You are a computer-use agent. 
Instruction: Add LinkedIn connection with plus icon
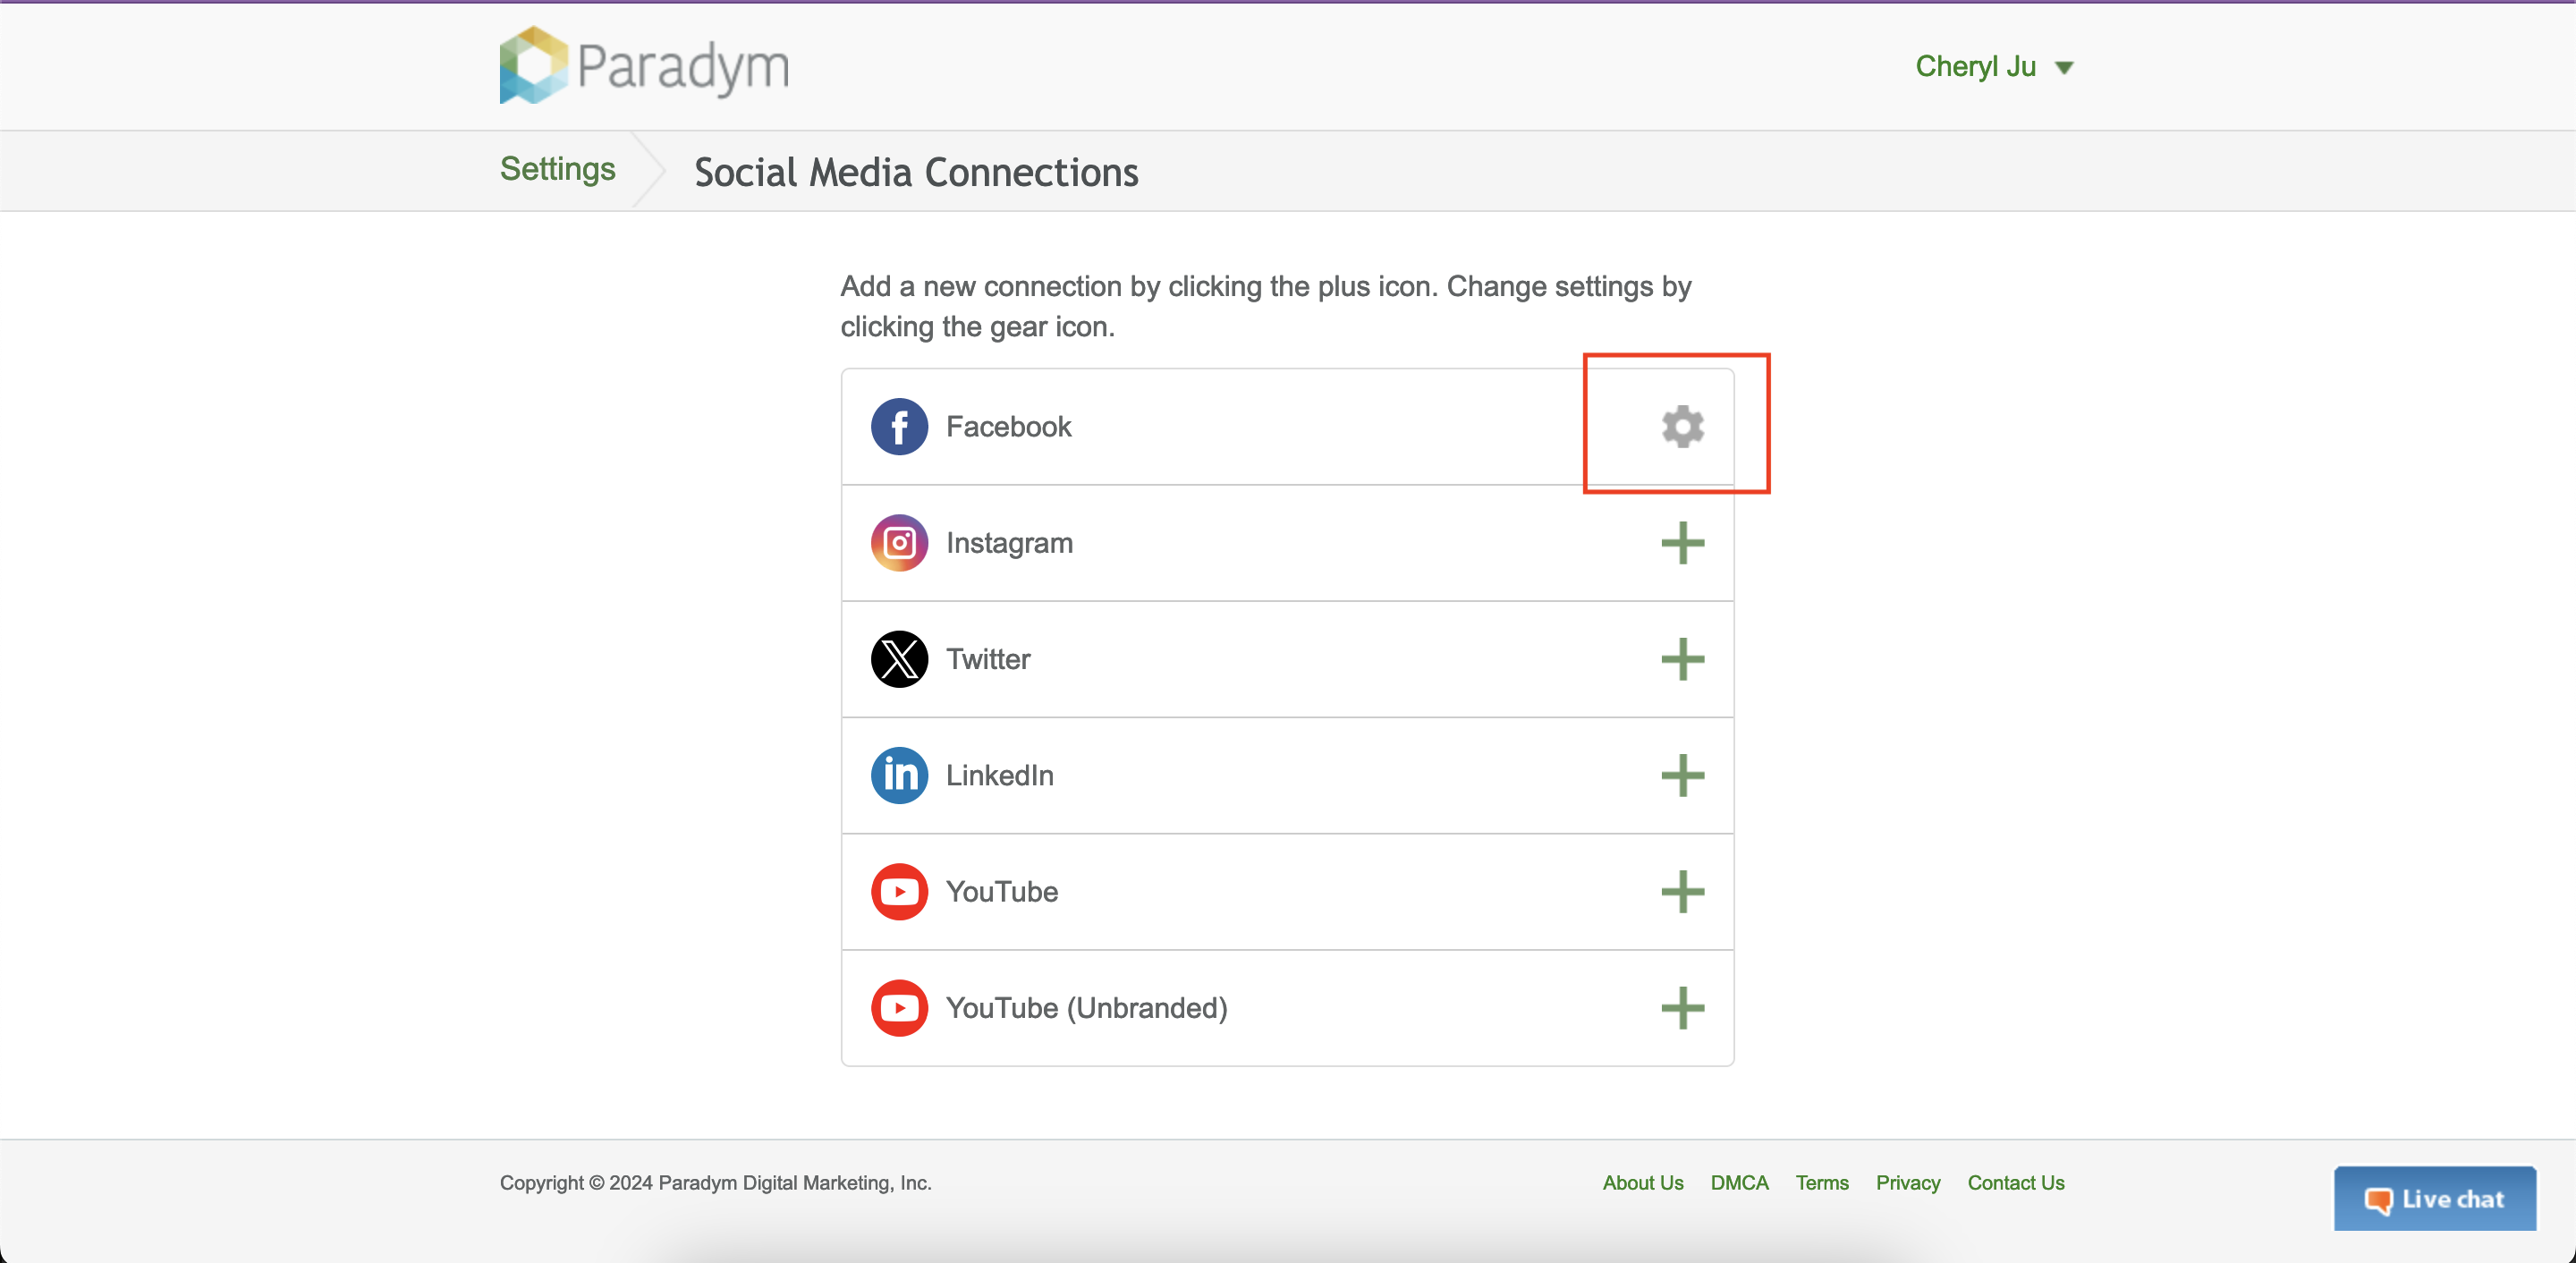point(1682,775)
